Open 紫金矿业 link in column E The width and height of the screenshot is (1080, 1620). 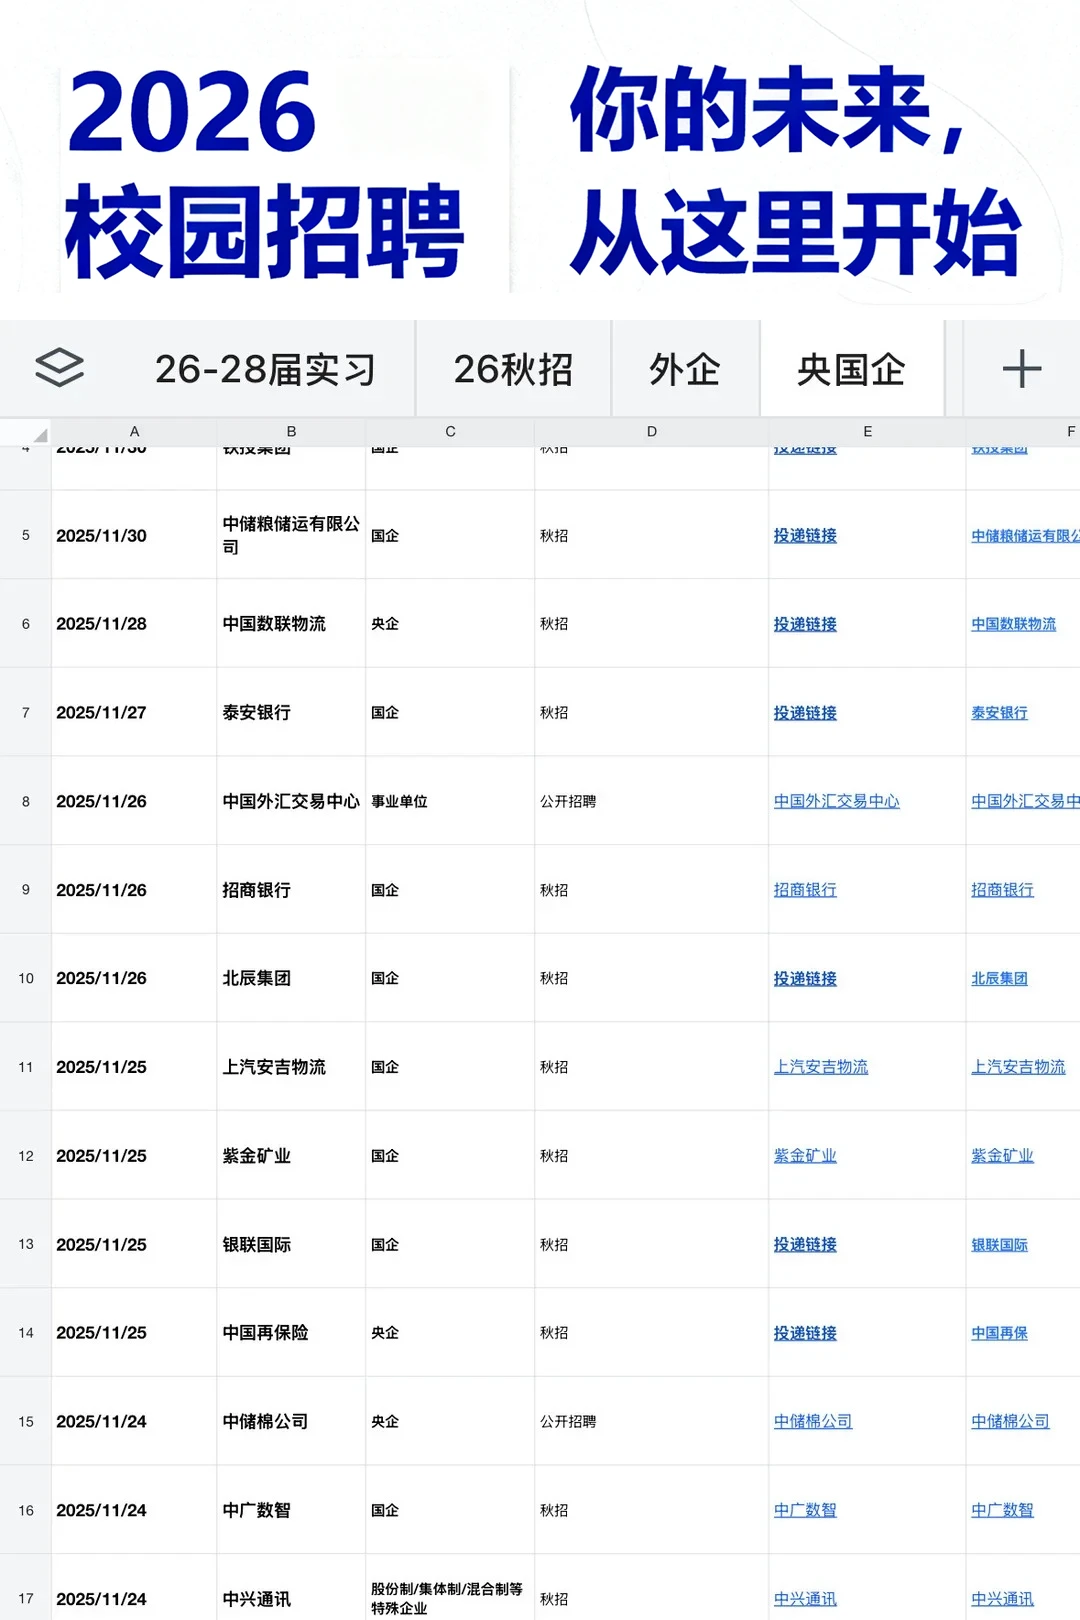coord(805,1156)
